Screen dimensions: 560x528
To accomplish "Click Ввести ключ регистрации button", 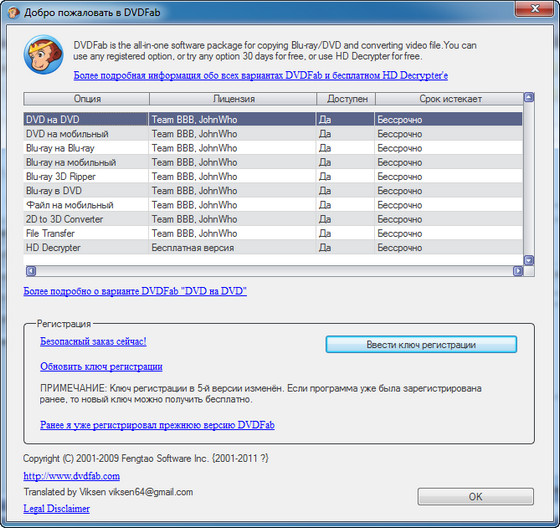I will pos(421,344).
